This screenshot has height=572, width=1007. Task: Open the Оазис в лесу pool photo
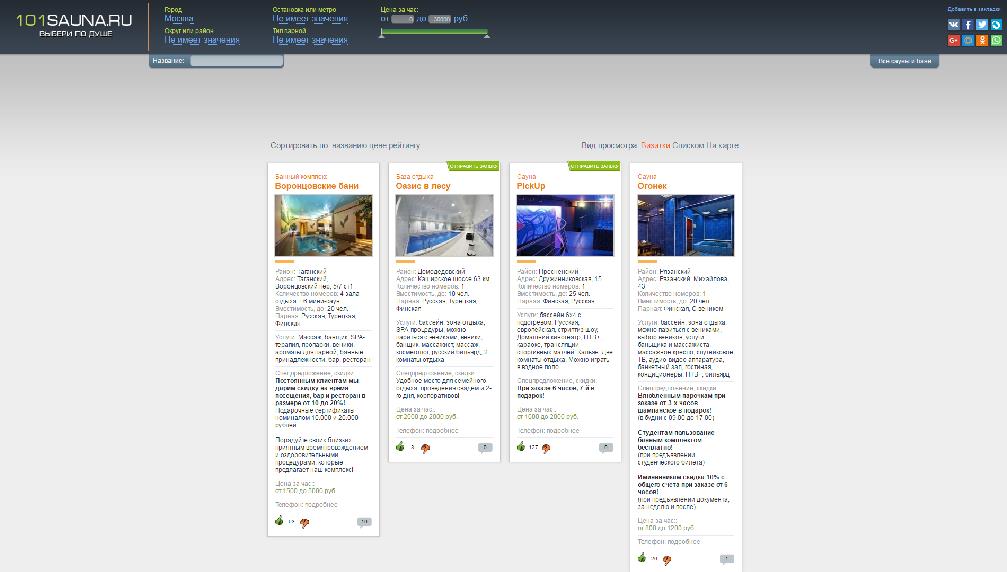point(444,225)
